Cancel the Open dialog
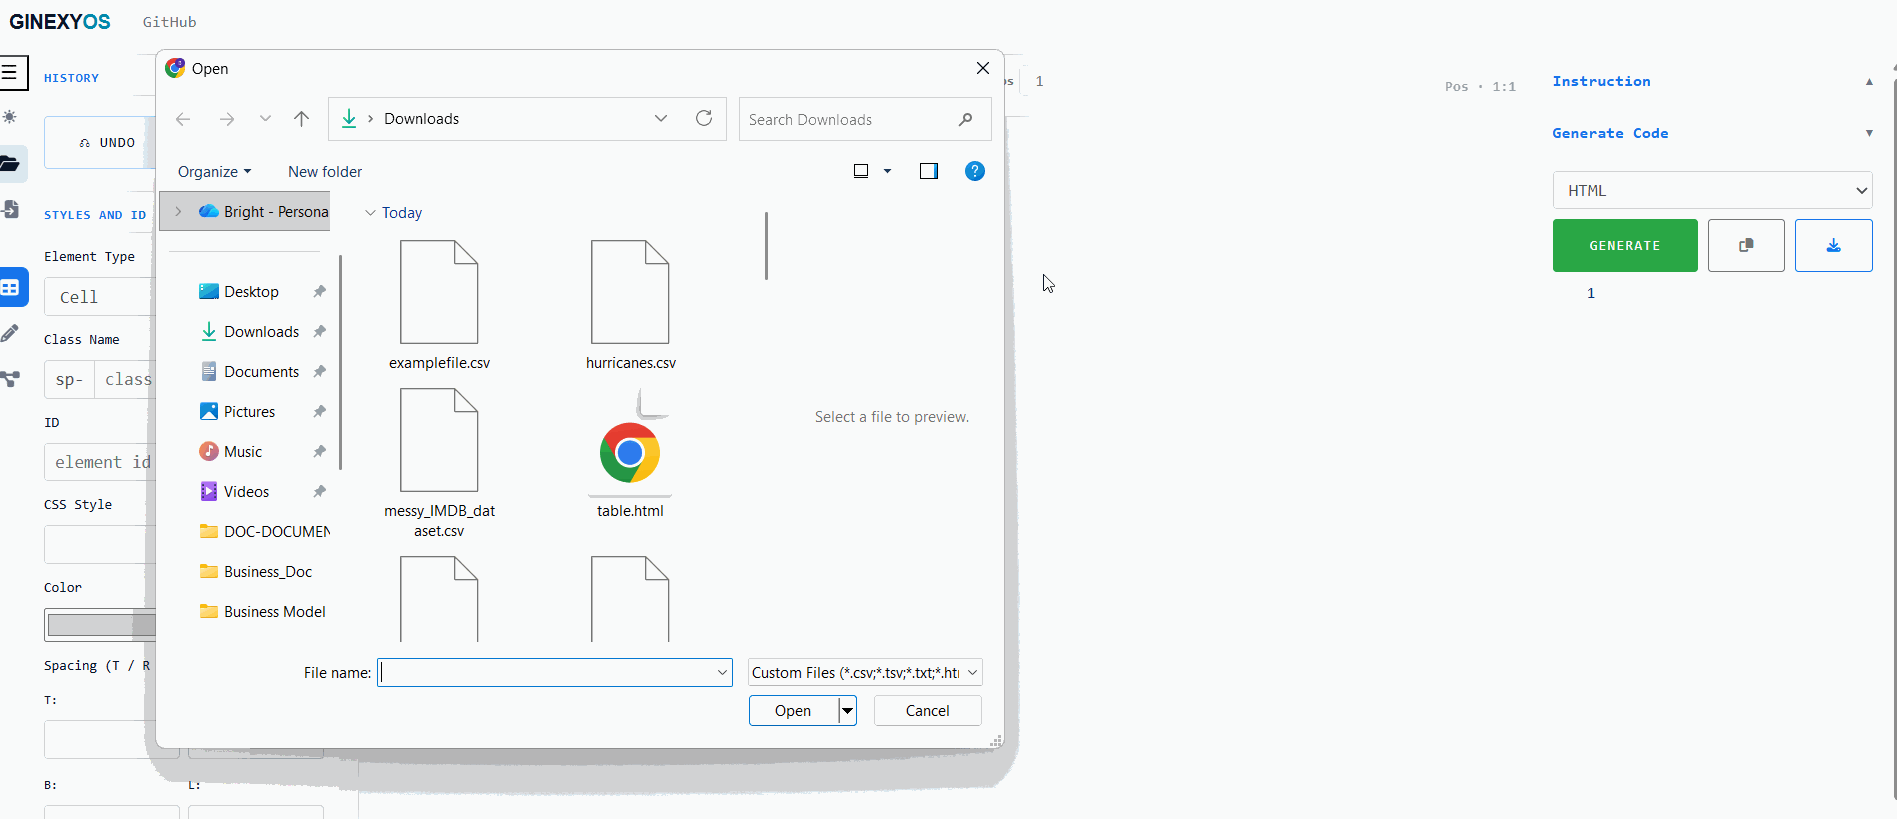 pos(927,711)
